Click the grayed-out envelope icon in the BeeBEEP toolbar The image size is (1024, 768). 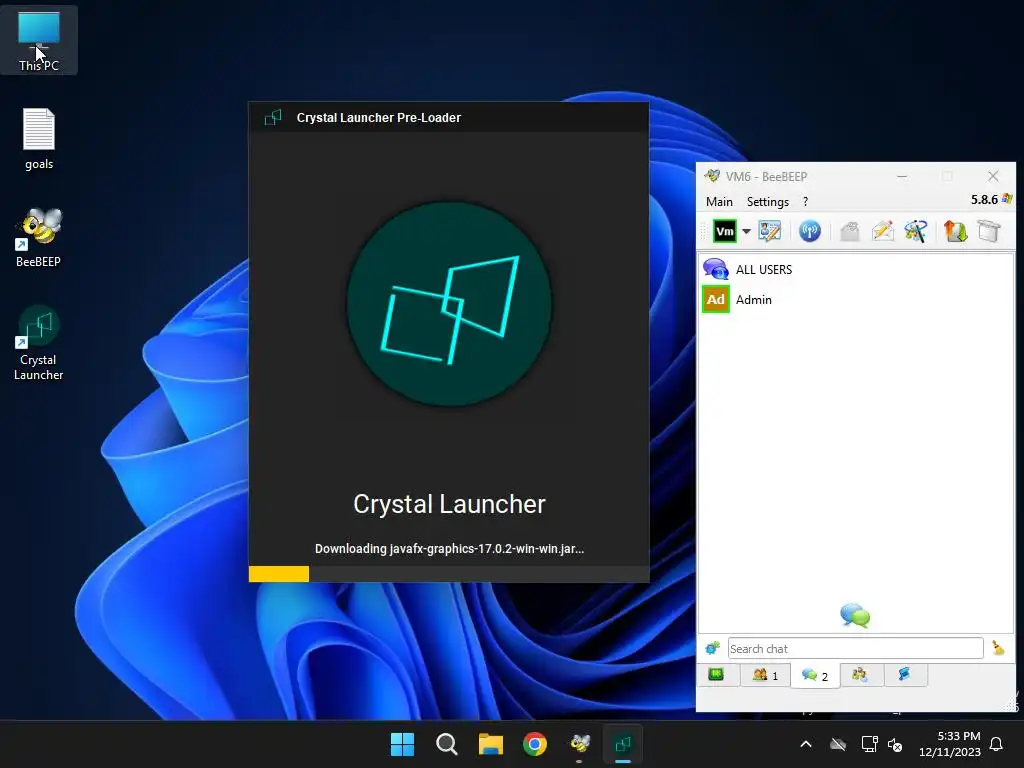coord(849,231)
